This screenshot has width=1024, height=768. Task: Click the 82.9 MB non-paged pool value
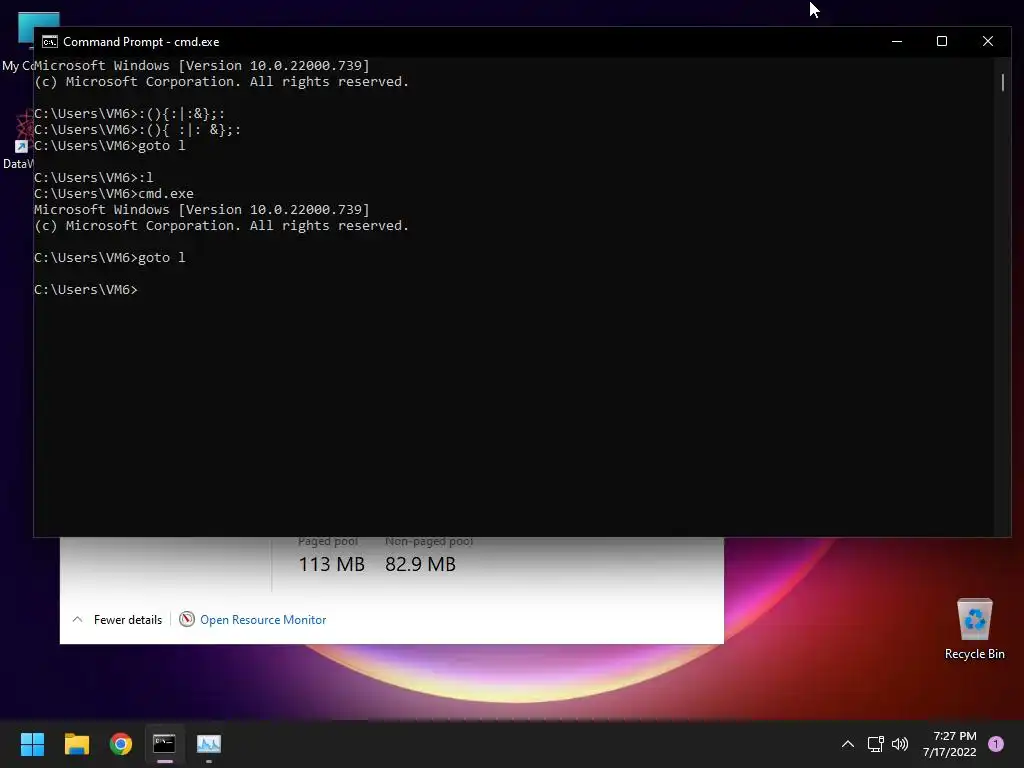point(420,564)
